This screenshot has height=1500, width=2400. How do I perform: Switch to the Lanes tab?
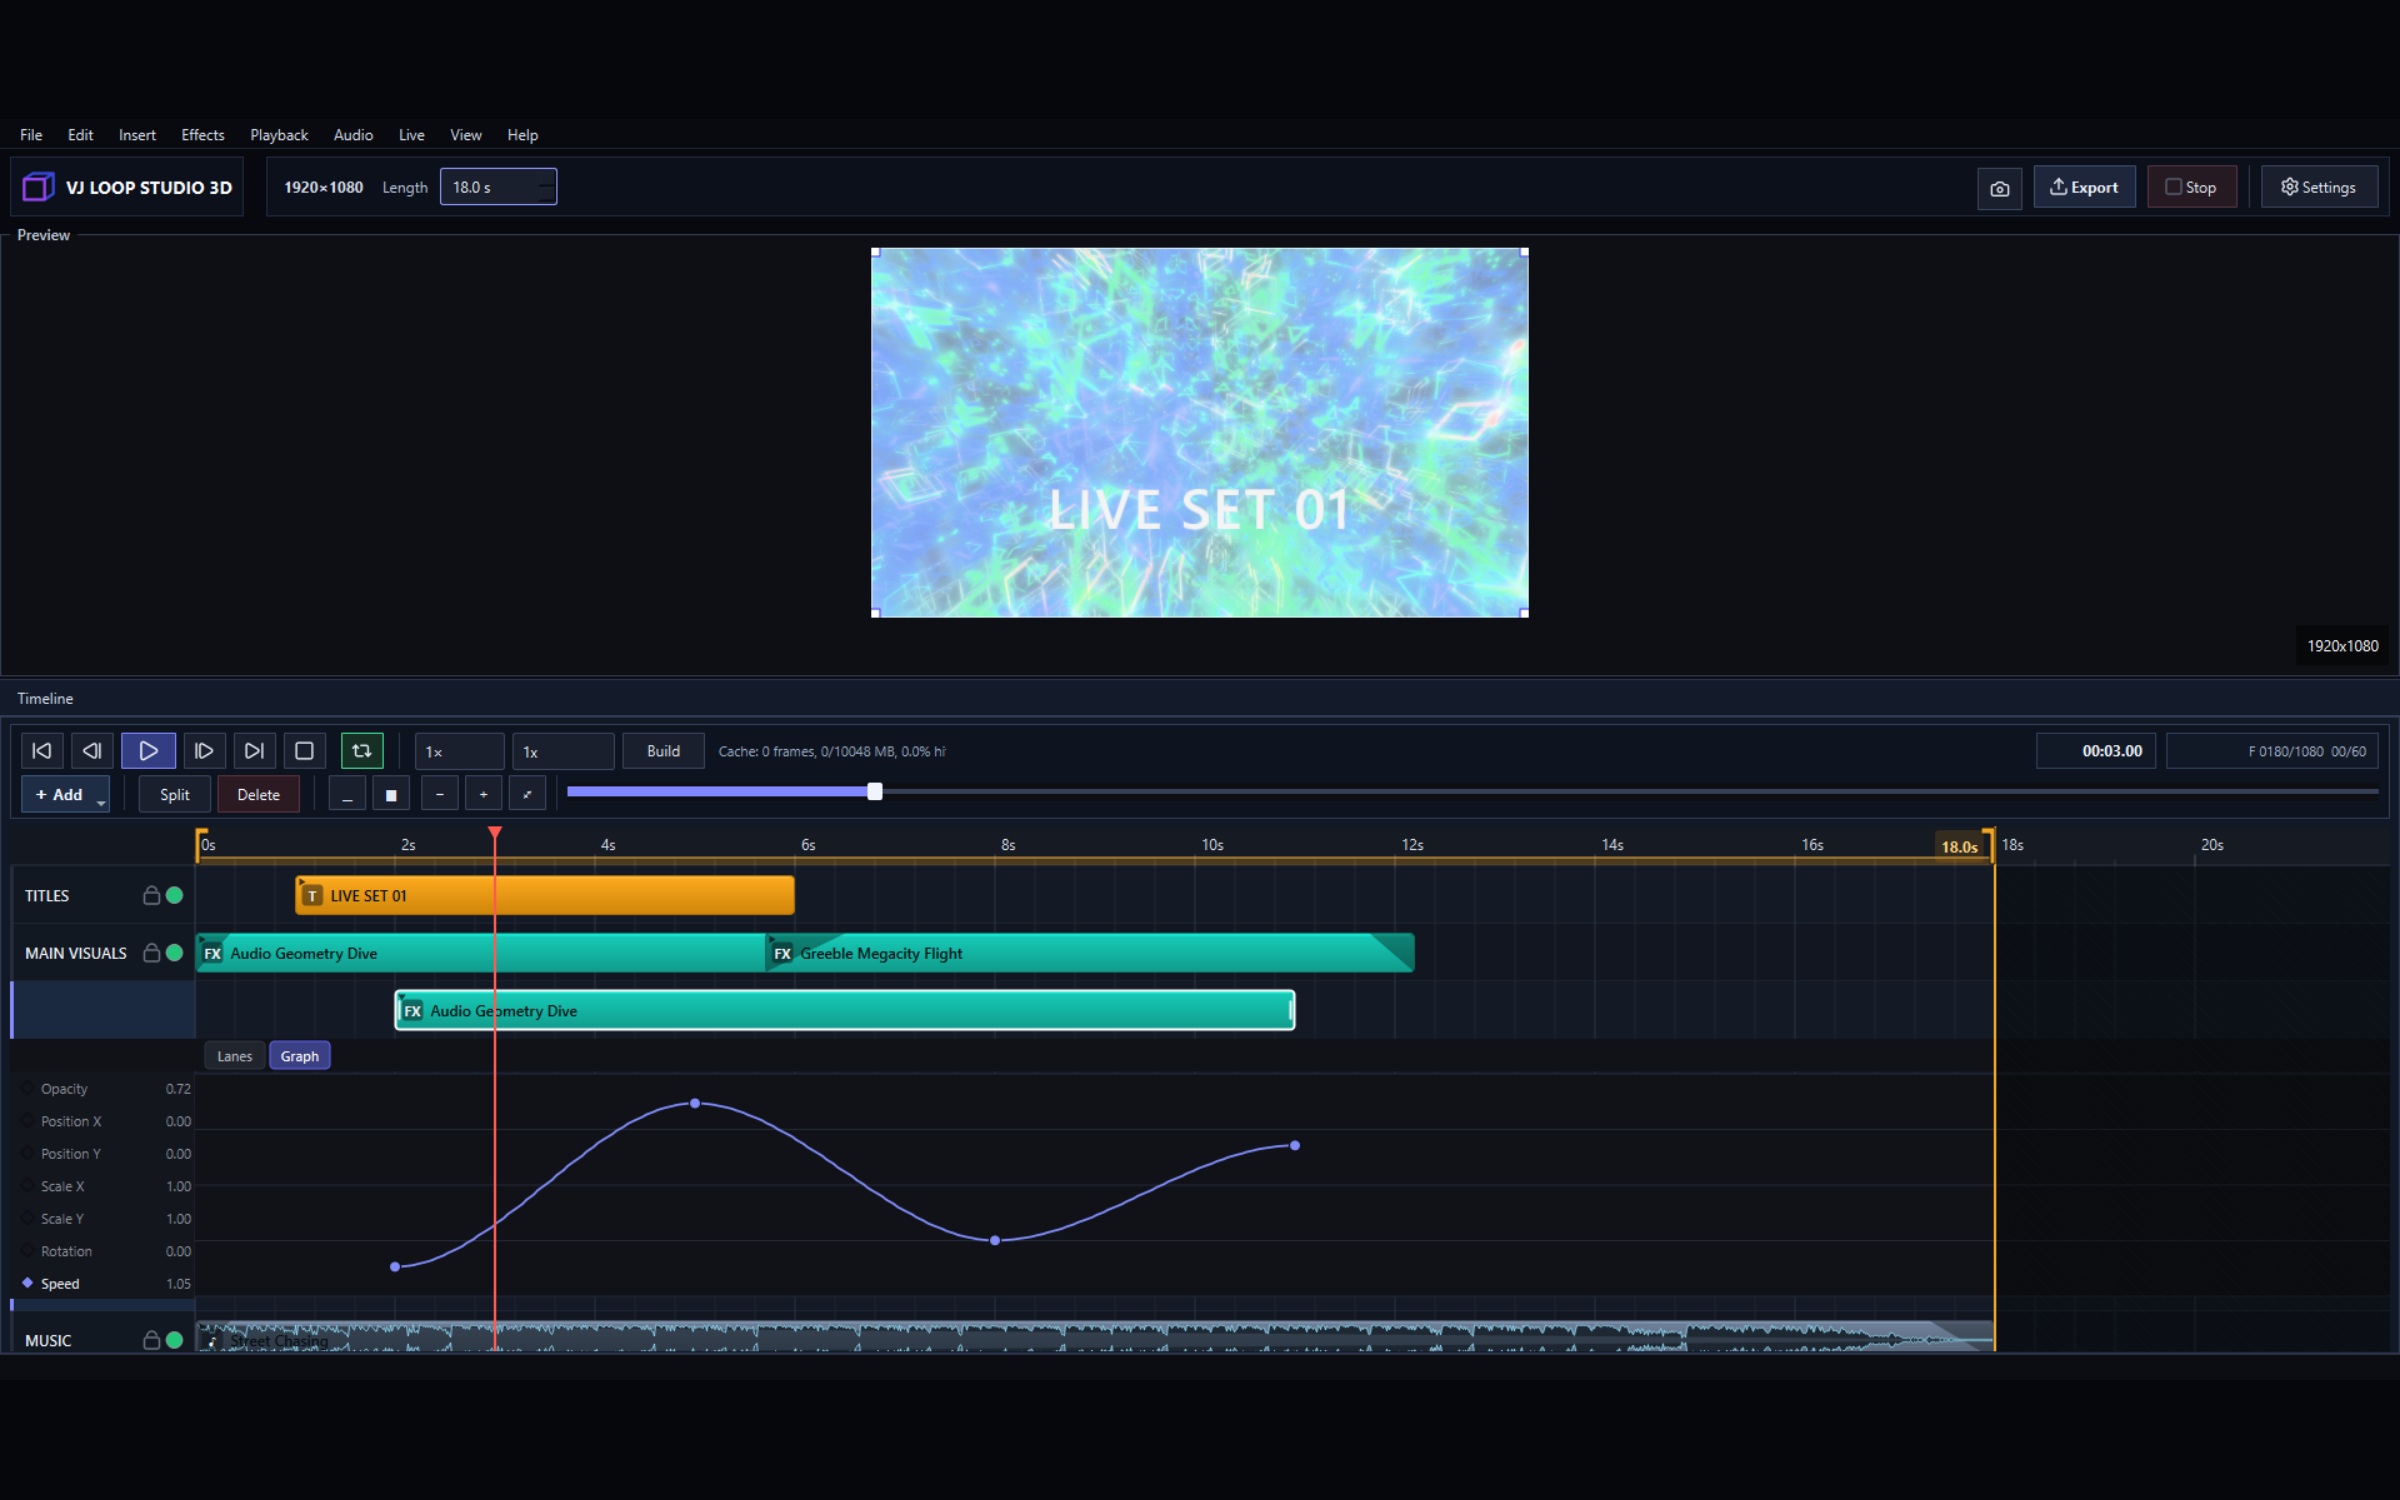235,1056
